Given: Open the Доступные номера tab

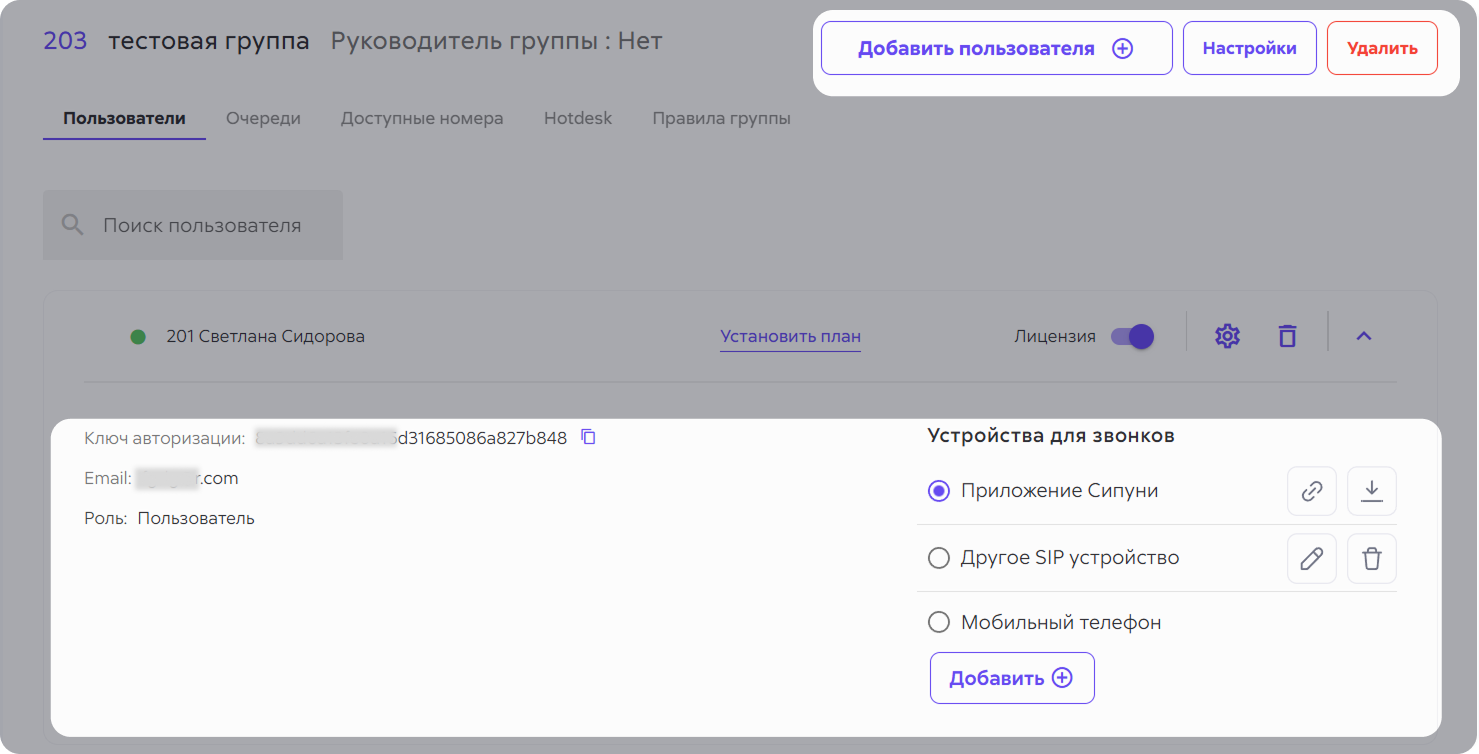Looking at the screenshot, I should pyautogui.click(x=422, y=118).
